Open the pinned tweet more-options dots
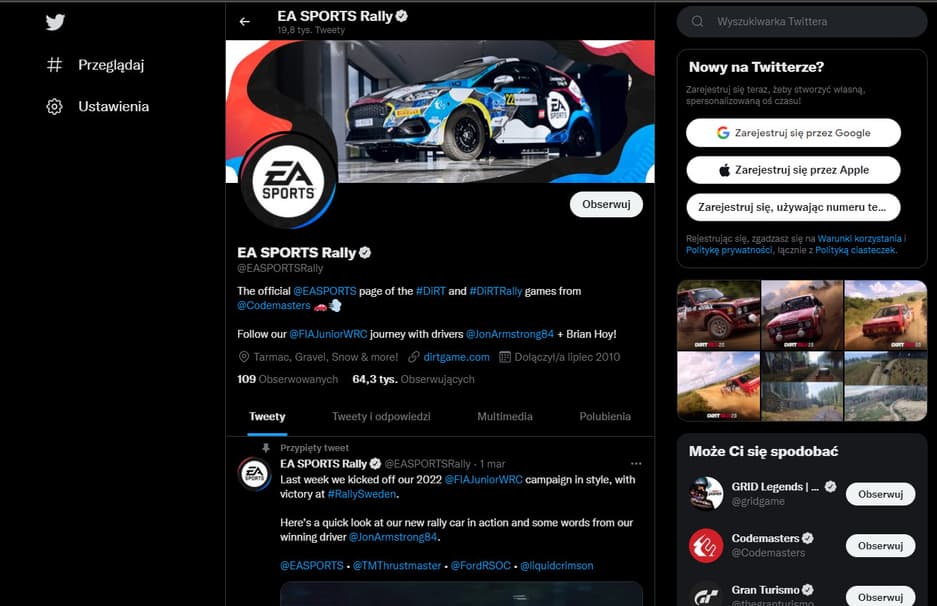937x606 pixels. pyautogui.click(x=636, y=464)
